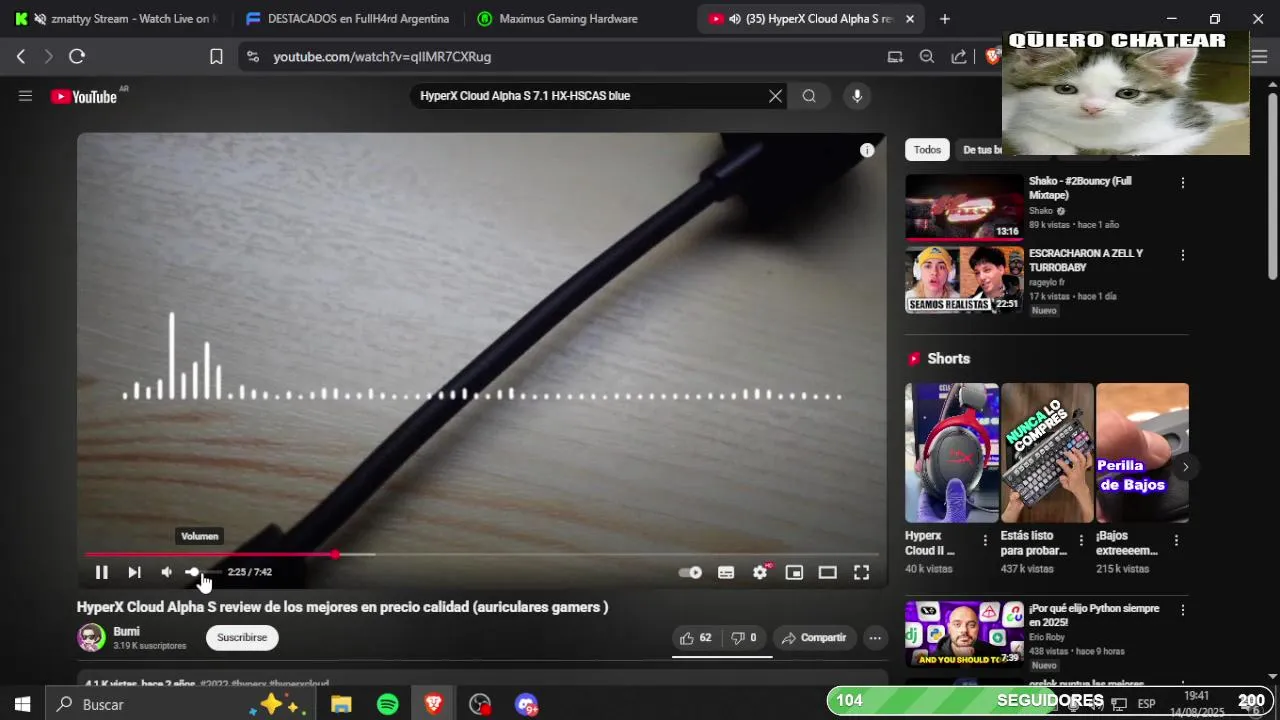This screenshot has width=1280, height=720.
Task: Switch to zmattyy Stream Kick tab
Action: [116, 19]
